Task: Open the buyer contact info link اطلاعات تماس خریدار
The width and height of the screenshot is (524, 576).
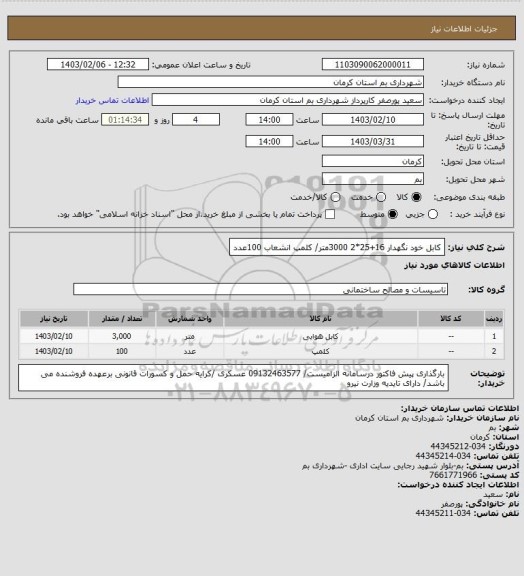Action: tap(112, 100)
